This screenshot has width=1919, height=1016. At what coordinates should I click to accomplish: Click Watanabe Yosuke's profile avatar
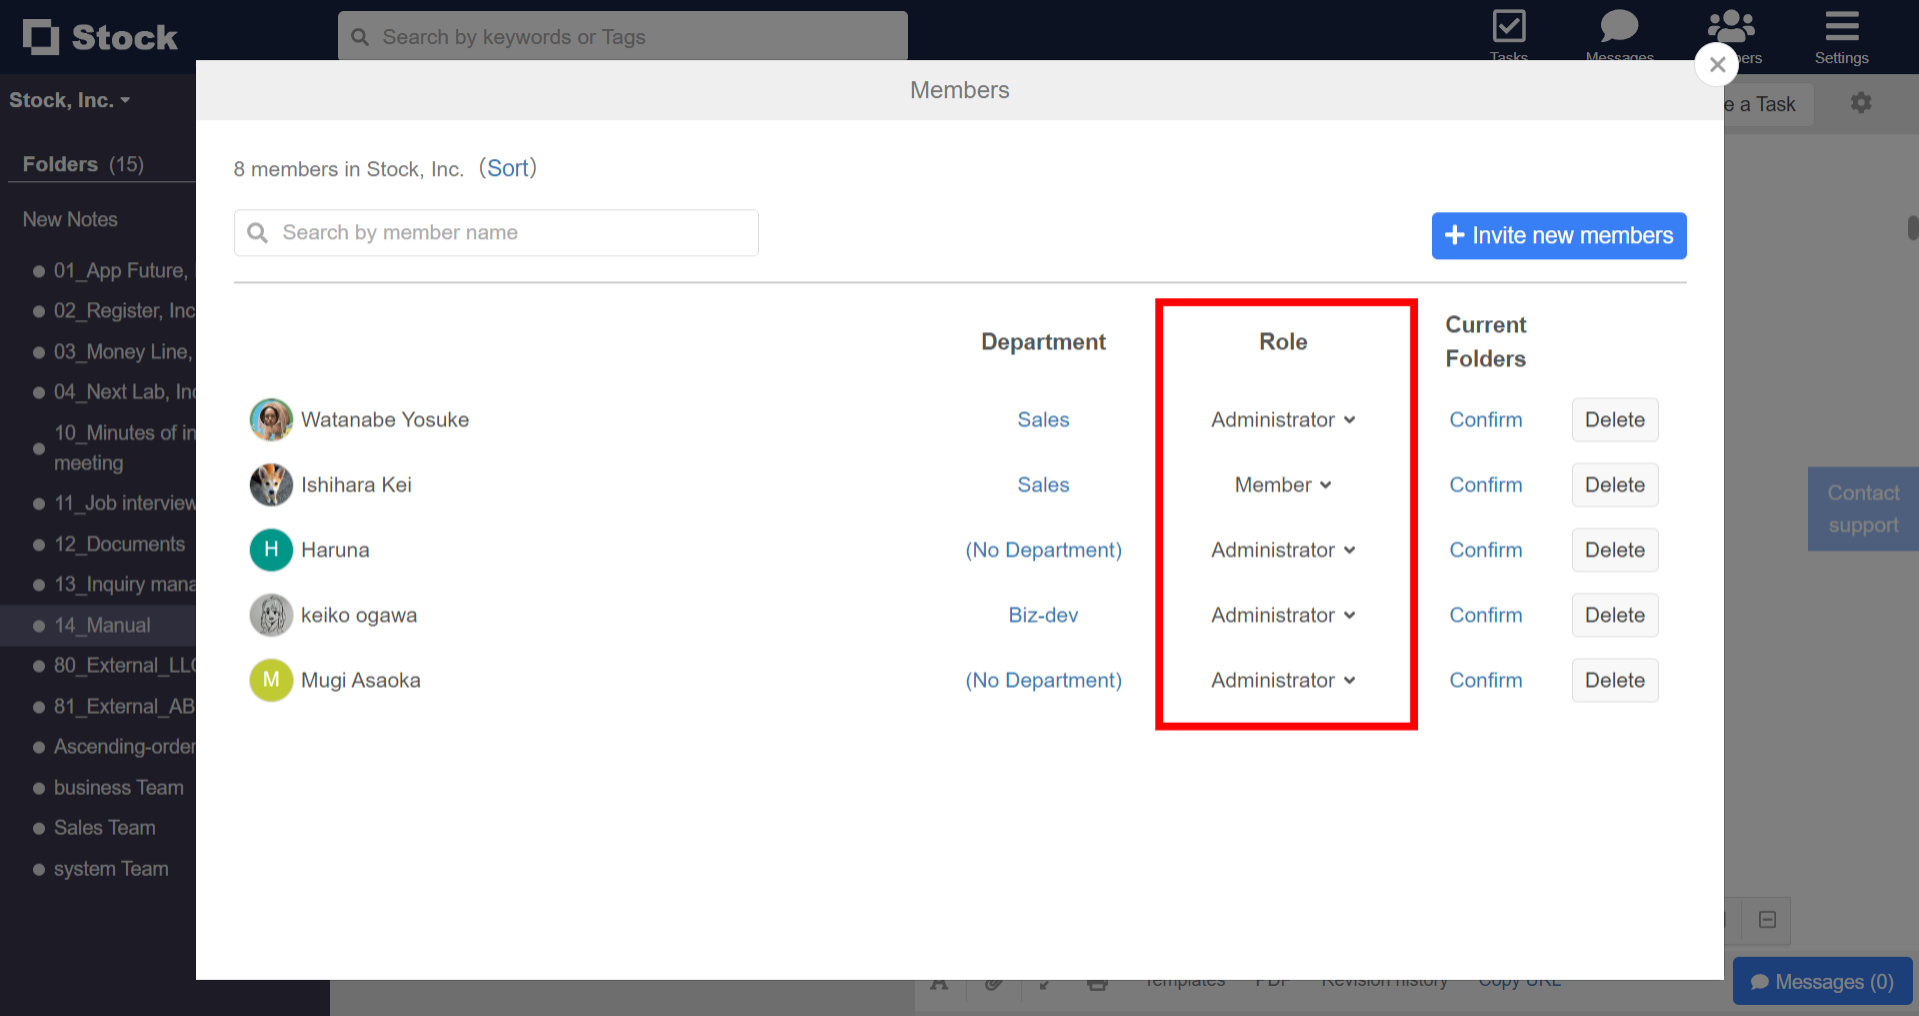point(271,420)
